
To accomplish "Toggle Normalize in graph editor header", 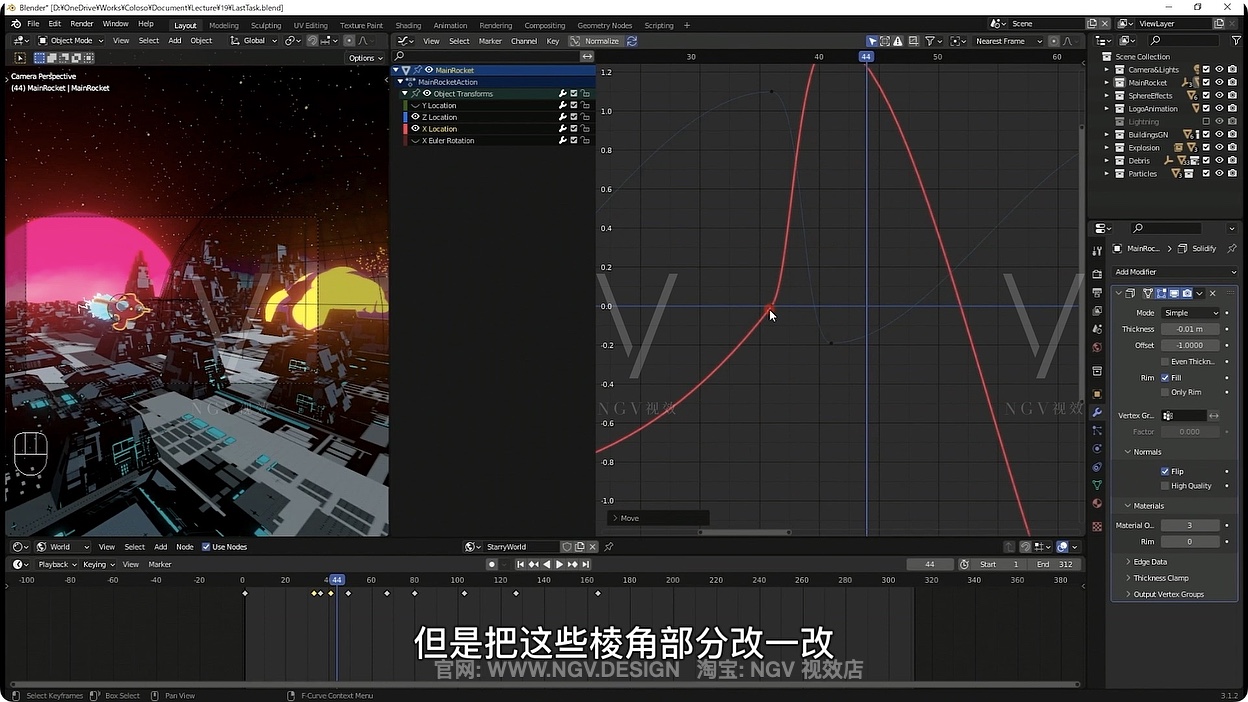I will (595, 41).
